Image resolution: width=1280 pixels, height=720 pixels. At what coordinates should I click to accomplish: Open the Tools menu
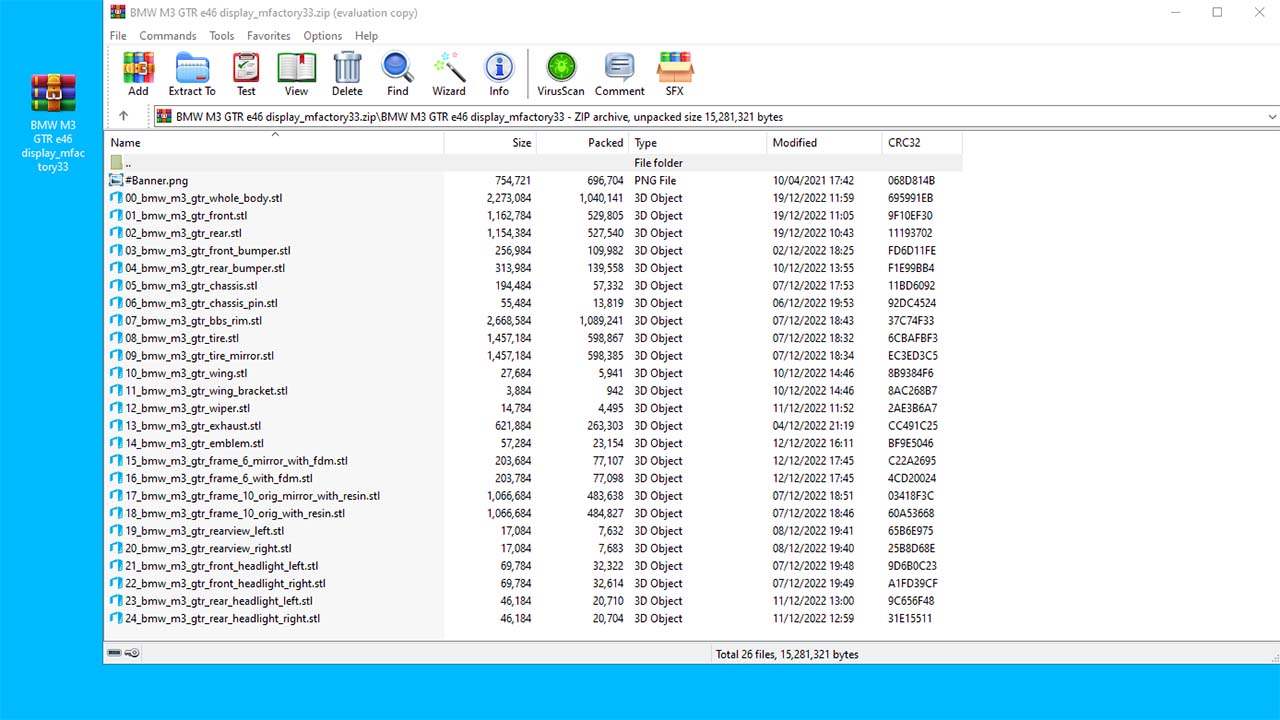[x=222, y=36]
